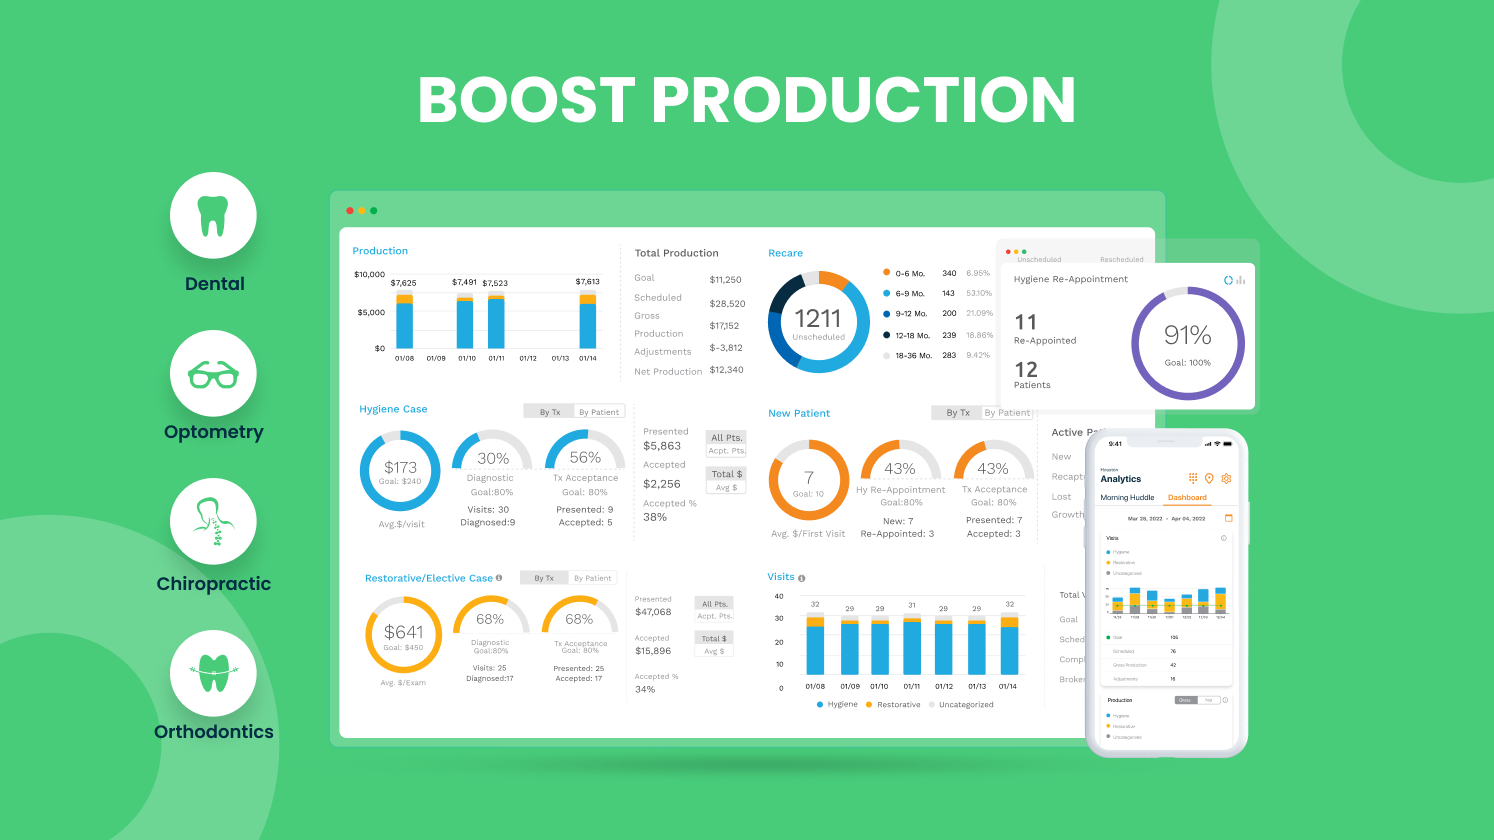Open the keypad grid icon on phone

click(x=1193, y=479)
